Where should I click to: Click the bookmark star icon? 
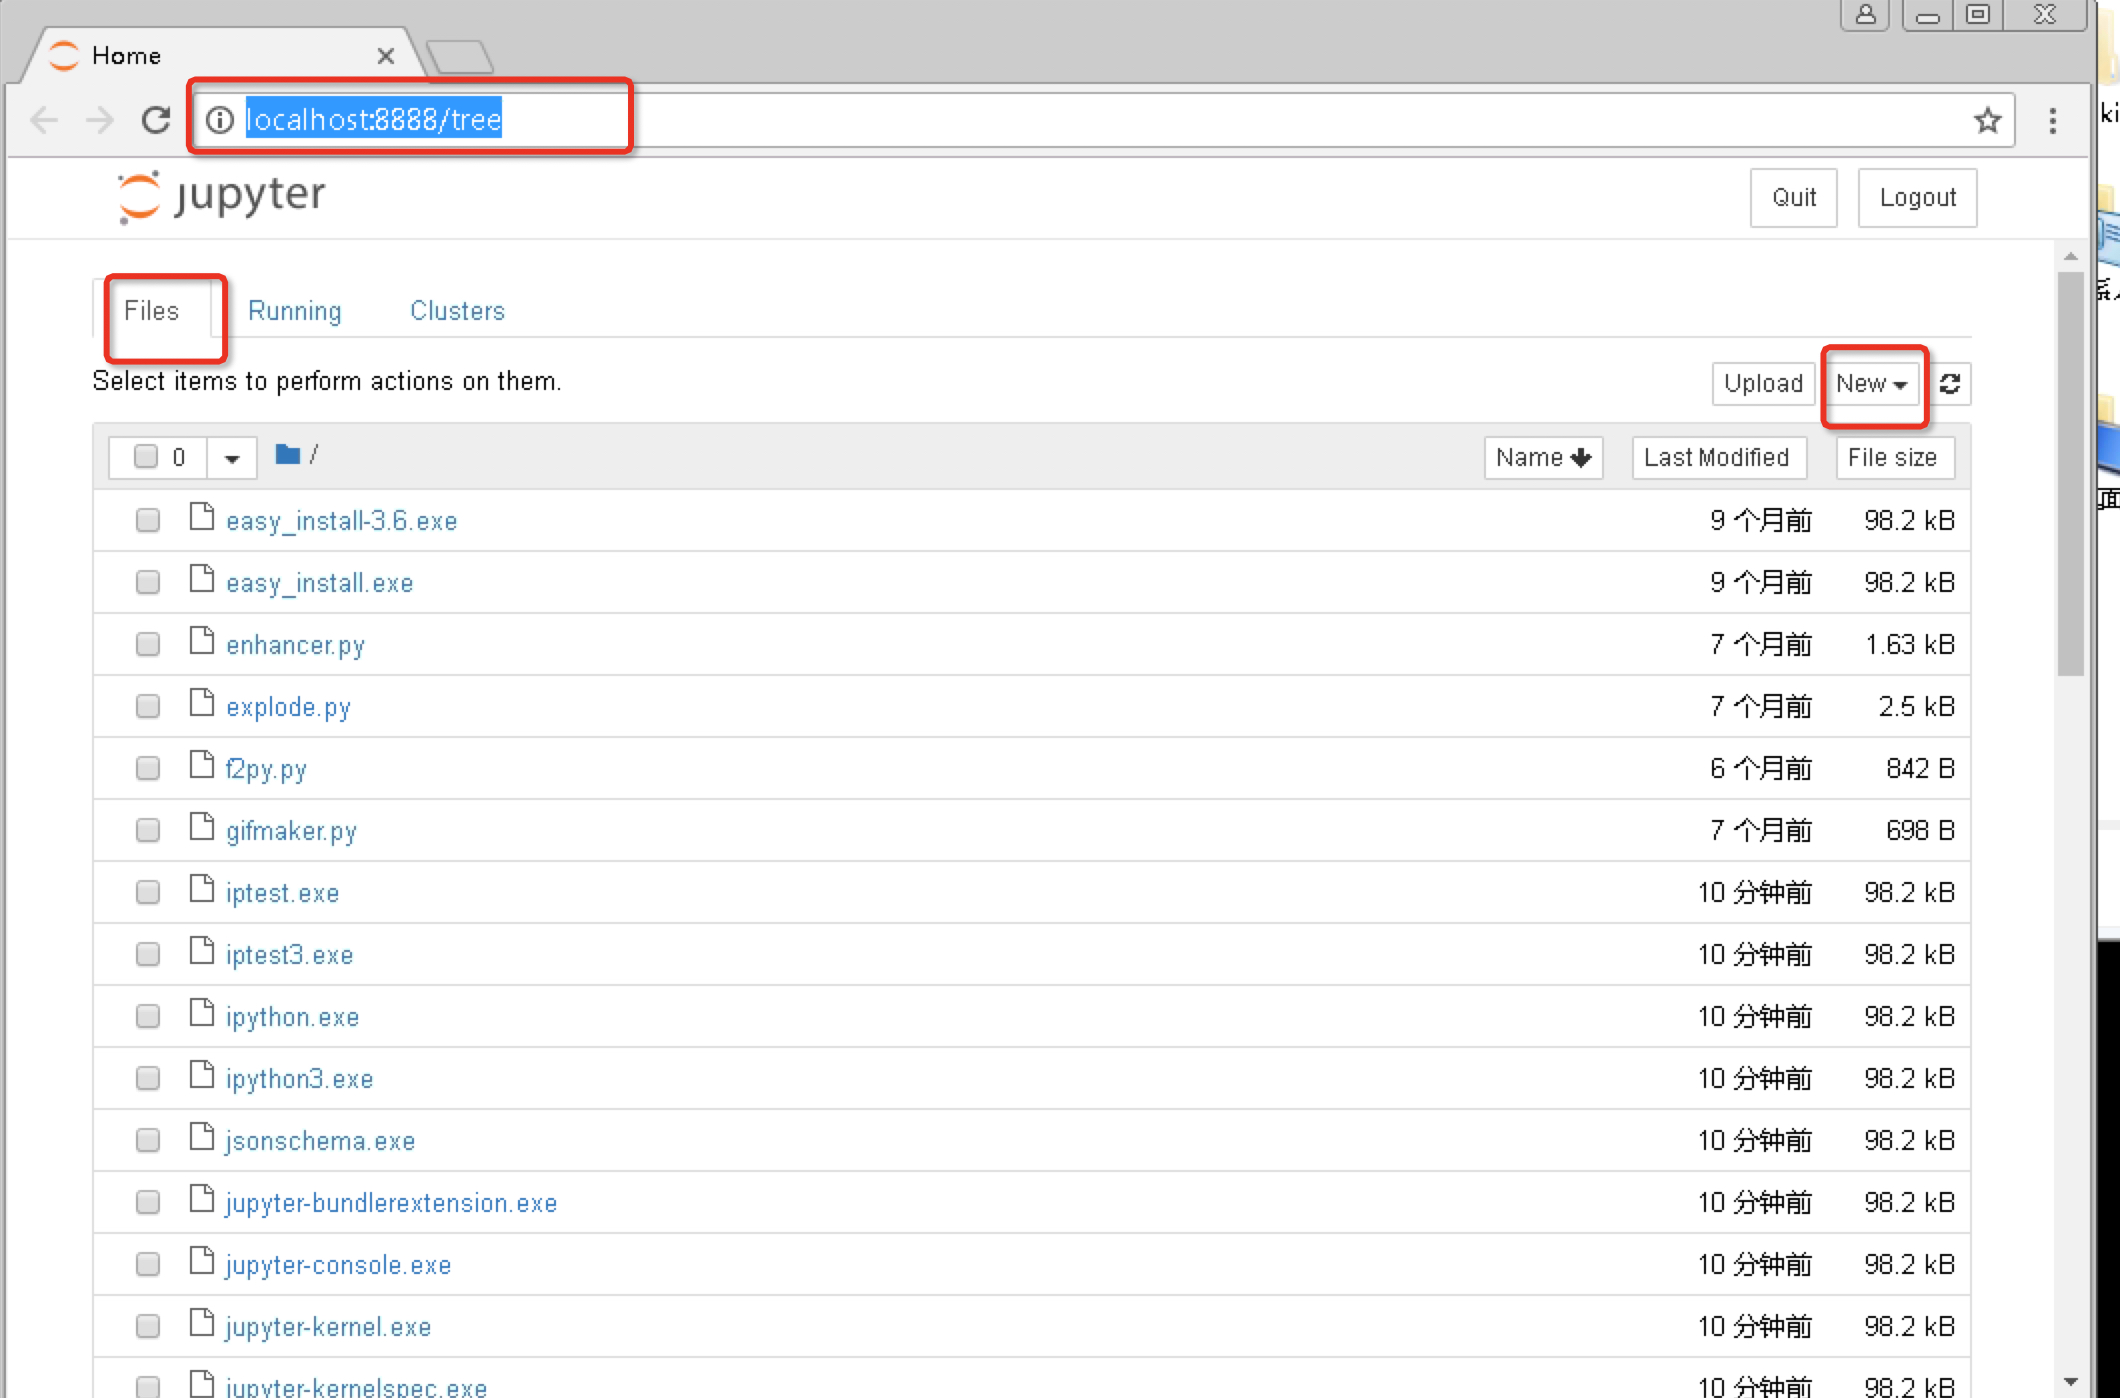[1987, 120]
